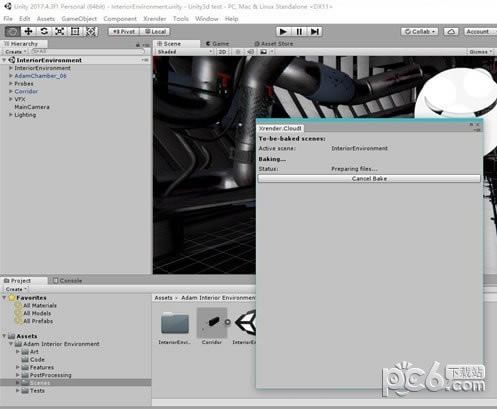
Task: Switch to the Game tab
Action: pos(217,44)
